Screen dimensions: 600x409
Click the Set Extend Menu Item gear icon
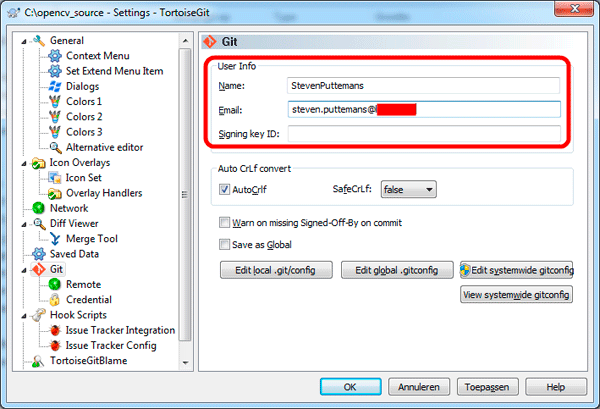click(x=55, y=71)
